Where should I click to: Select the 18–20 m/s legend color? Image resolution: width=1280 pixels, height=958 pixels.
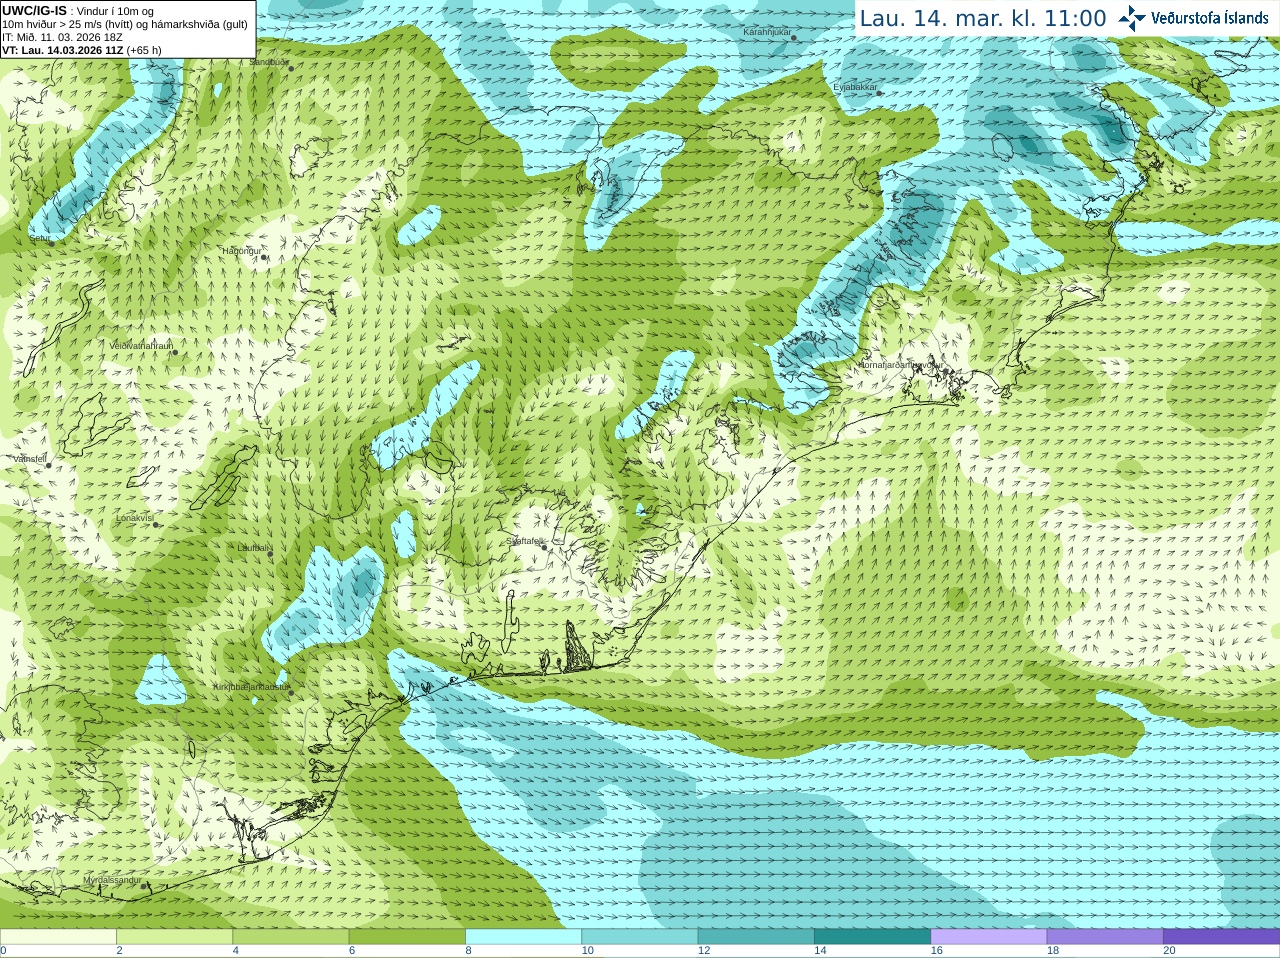click(x=1105, y=936)
